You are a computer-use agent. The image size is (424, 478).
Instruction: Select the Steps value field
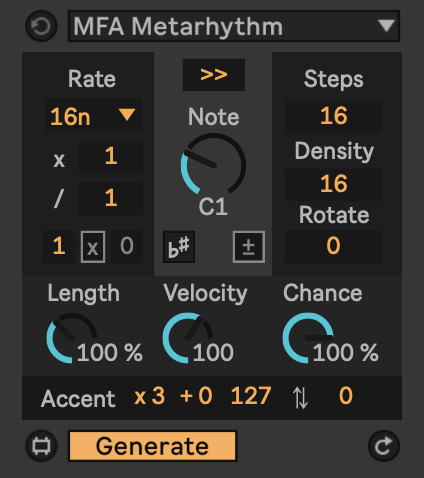[x=333, y=116]
